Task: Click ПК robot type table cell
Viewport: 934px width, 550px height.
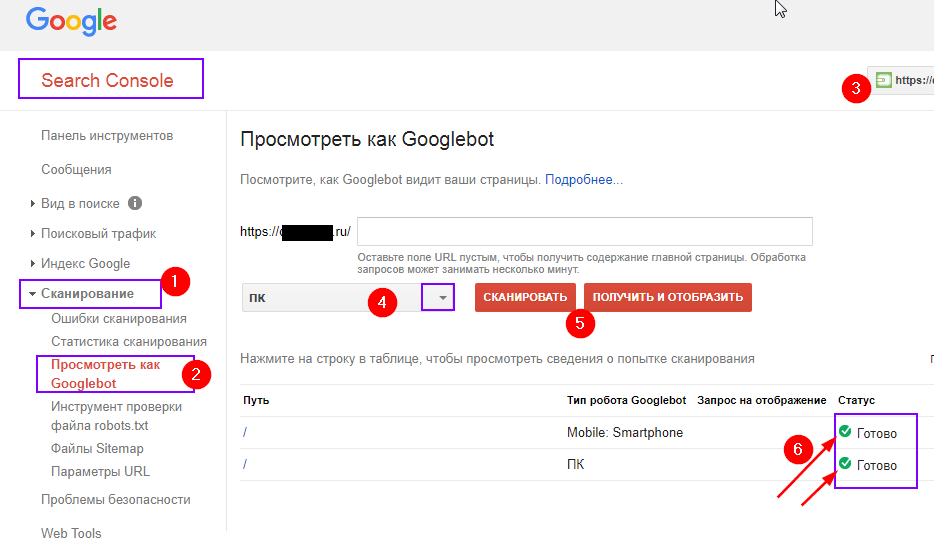Action: coord(575,464)
